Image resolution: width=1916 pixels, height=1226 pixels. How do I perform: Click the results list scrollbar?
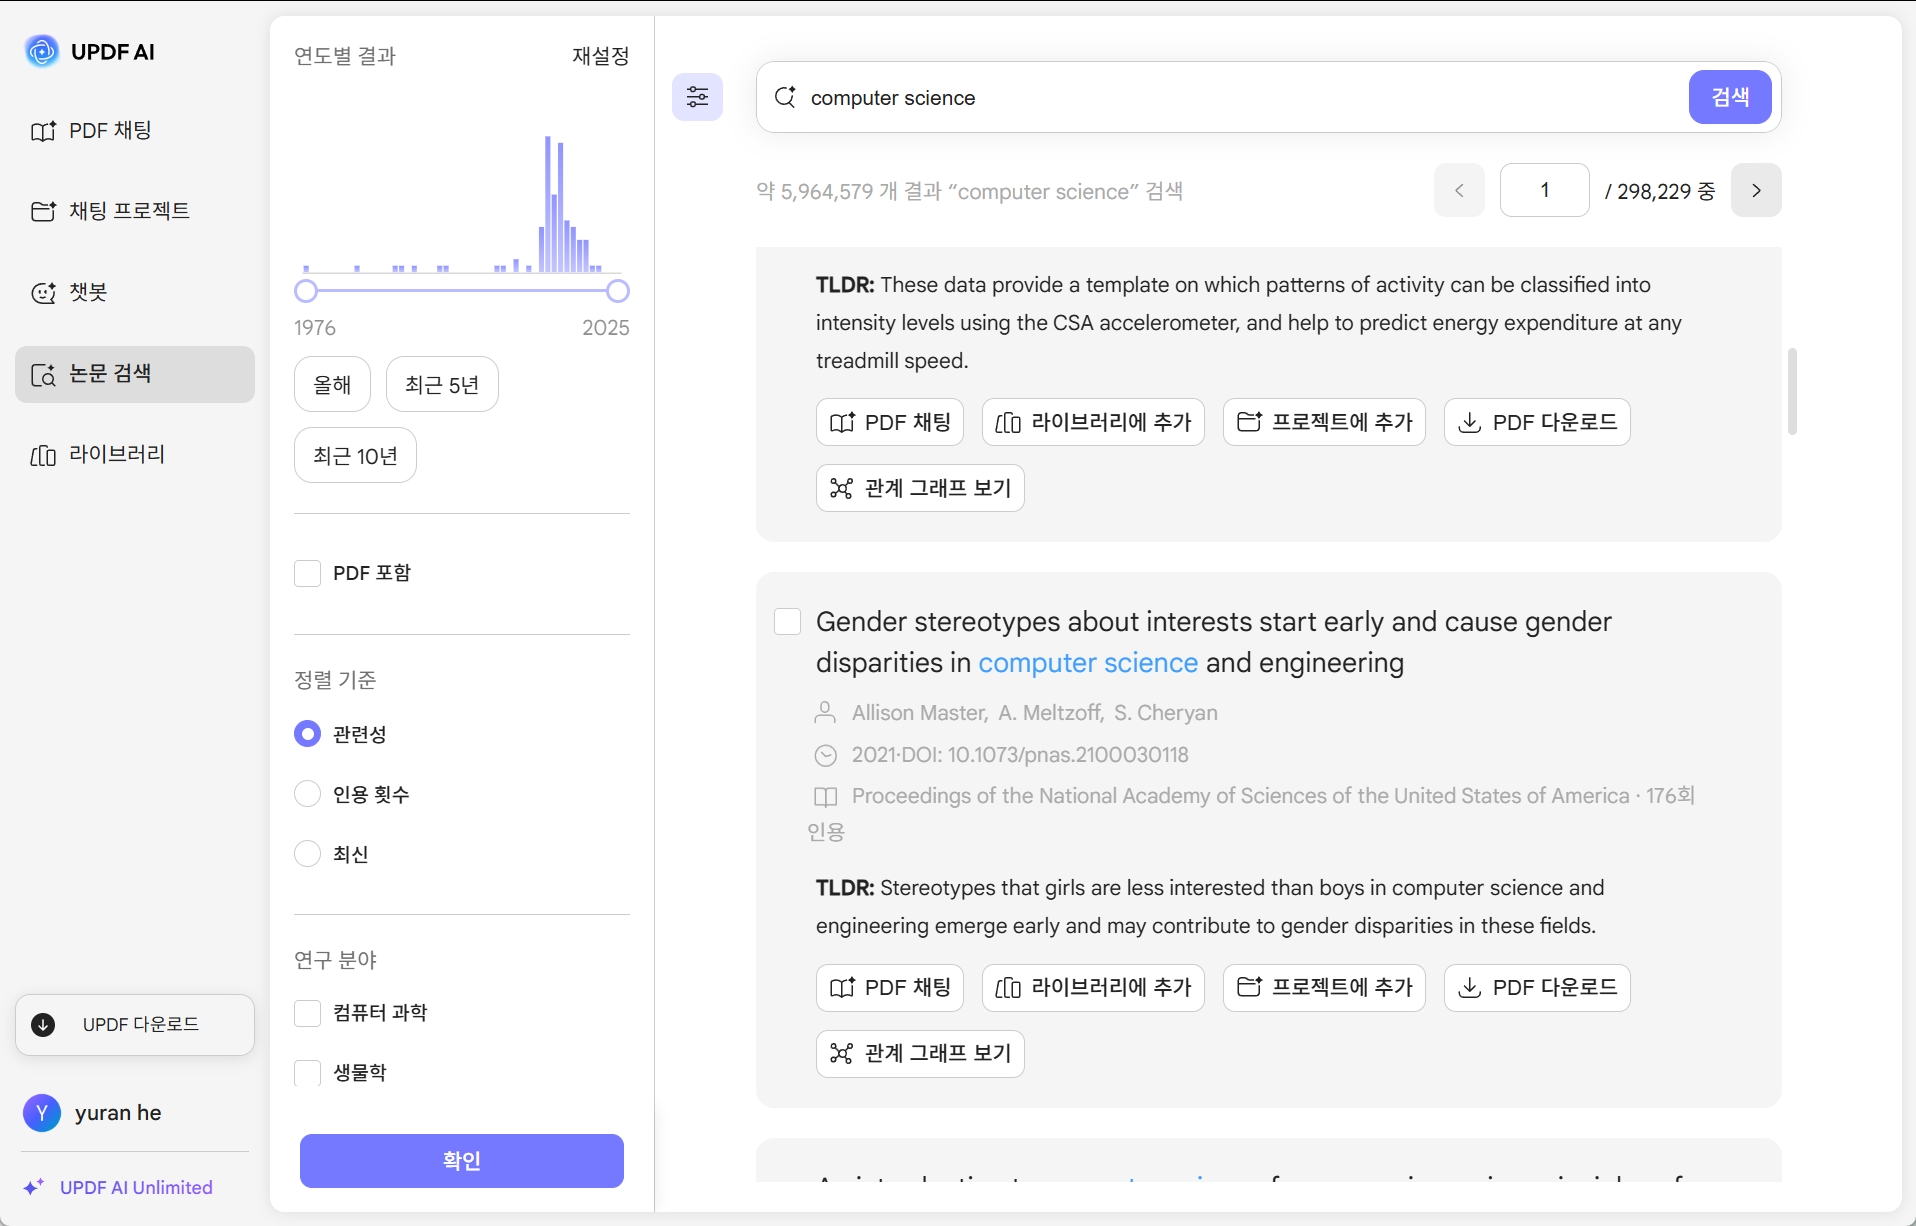pyautogui.click(x=1792, y=391)
